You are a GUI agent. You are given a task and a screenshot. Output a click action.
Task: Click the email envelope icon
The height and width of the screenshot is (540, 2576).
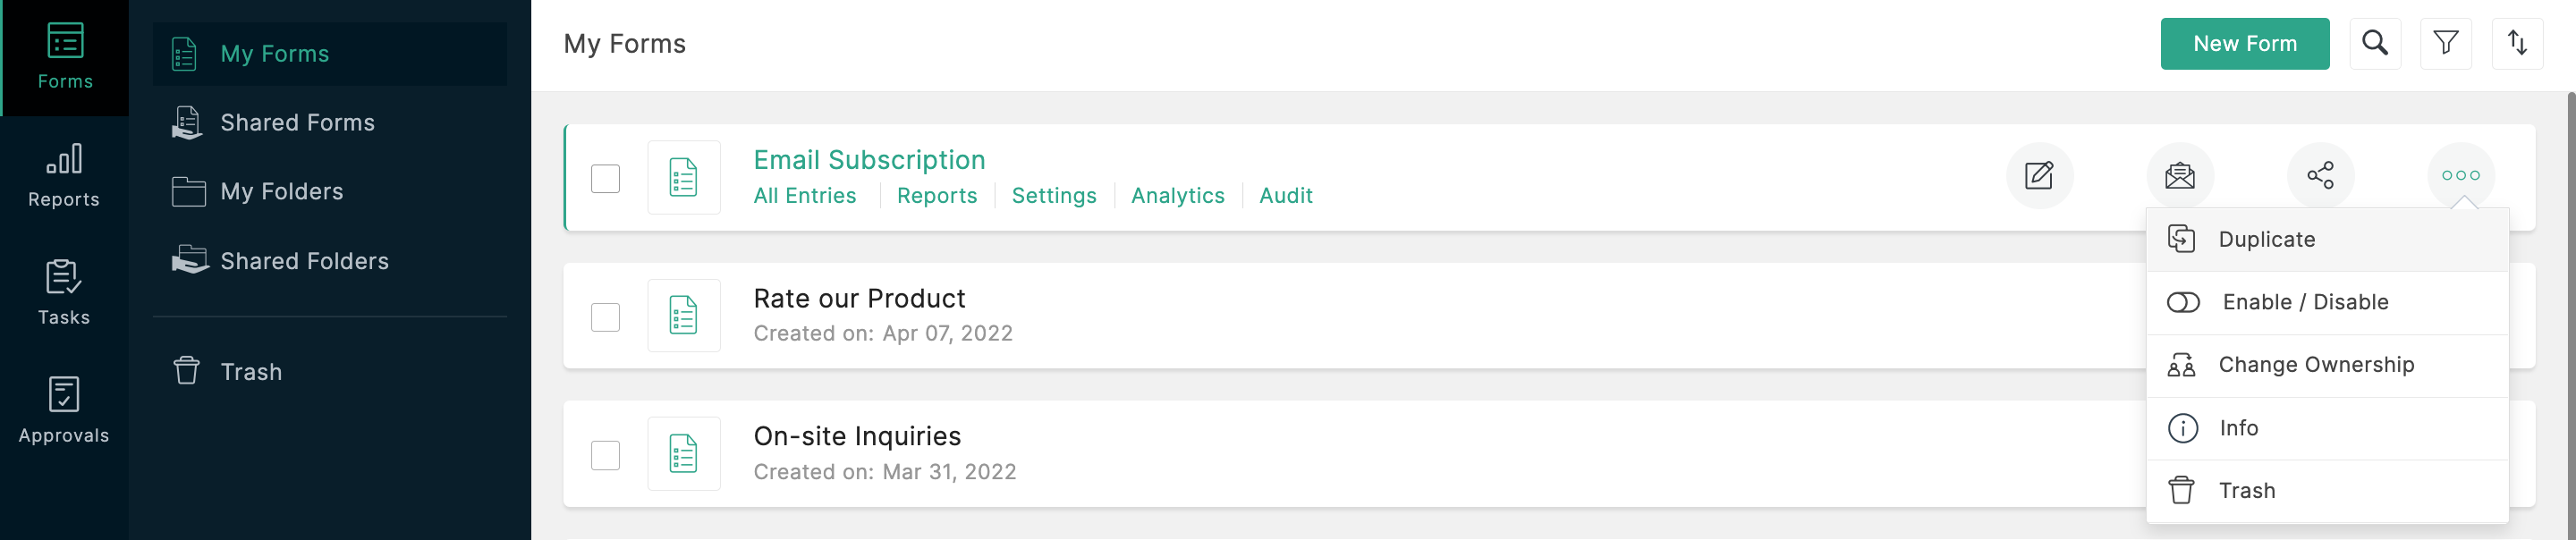coord(2179,176)
